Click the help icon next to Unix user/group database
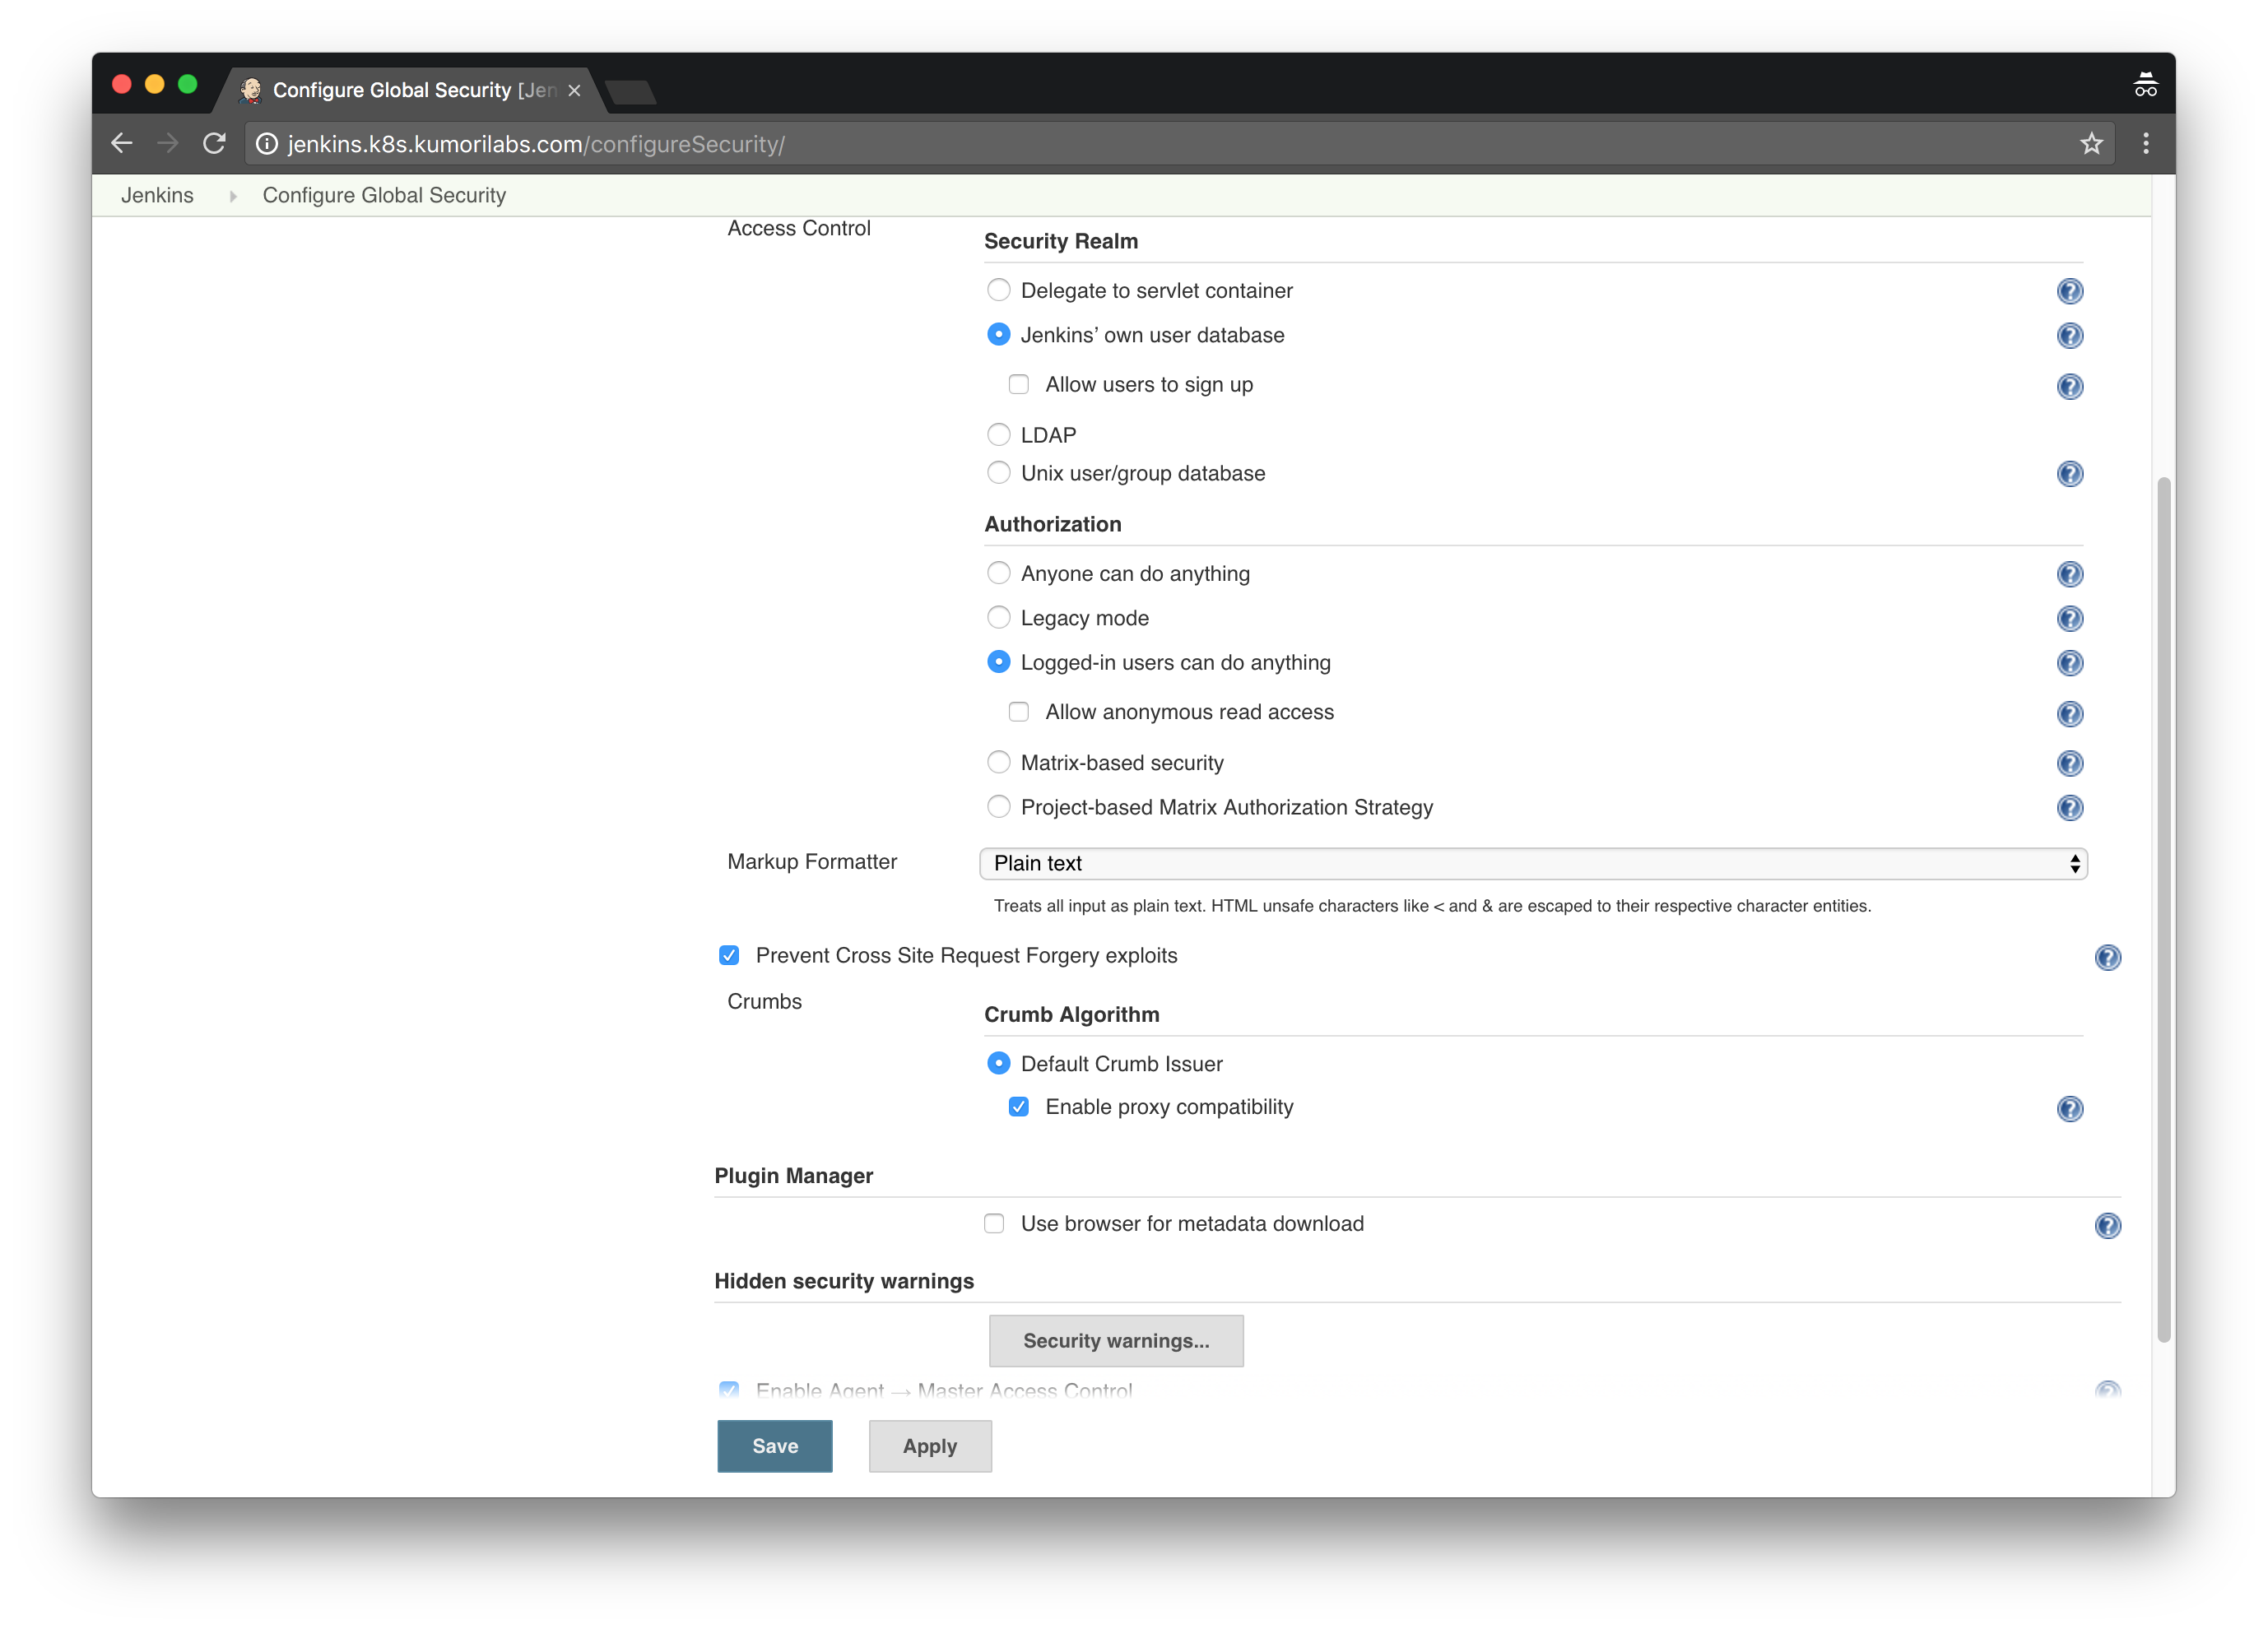The width and height of the screenshot is (2268, 1629). [2070, 472]
